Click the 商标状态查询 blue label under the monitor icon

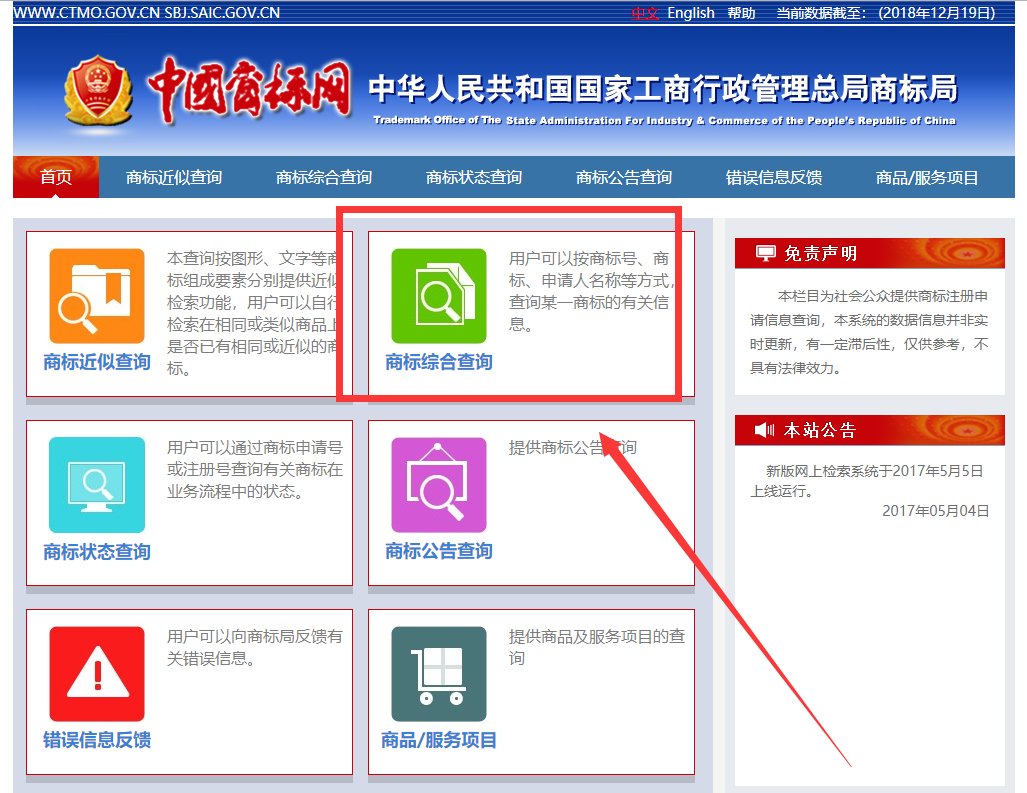click(97, 551)
